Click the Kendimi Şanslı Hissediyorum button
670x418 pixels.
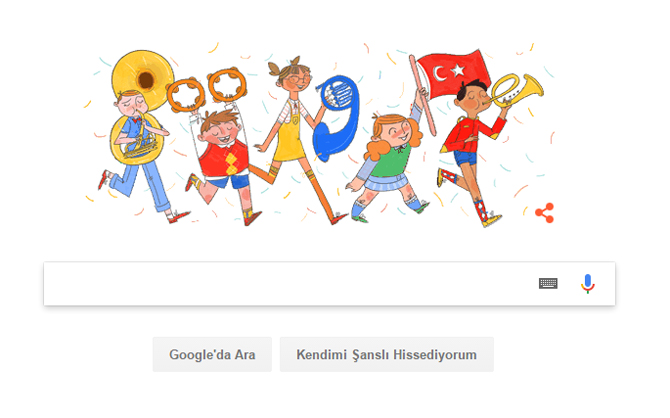point(387,354)
